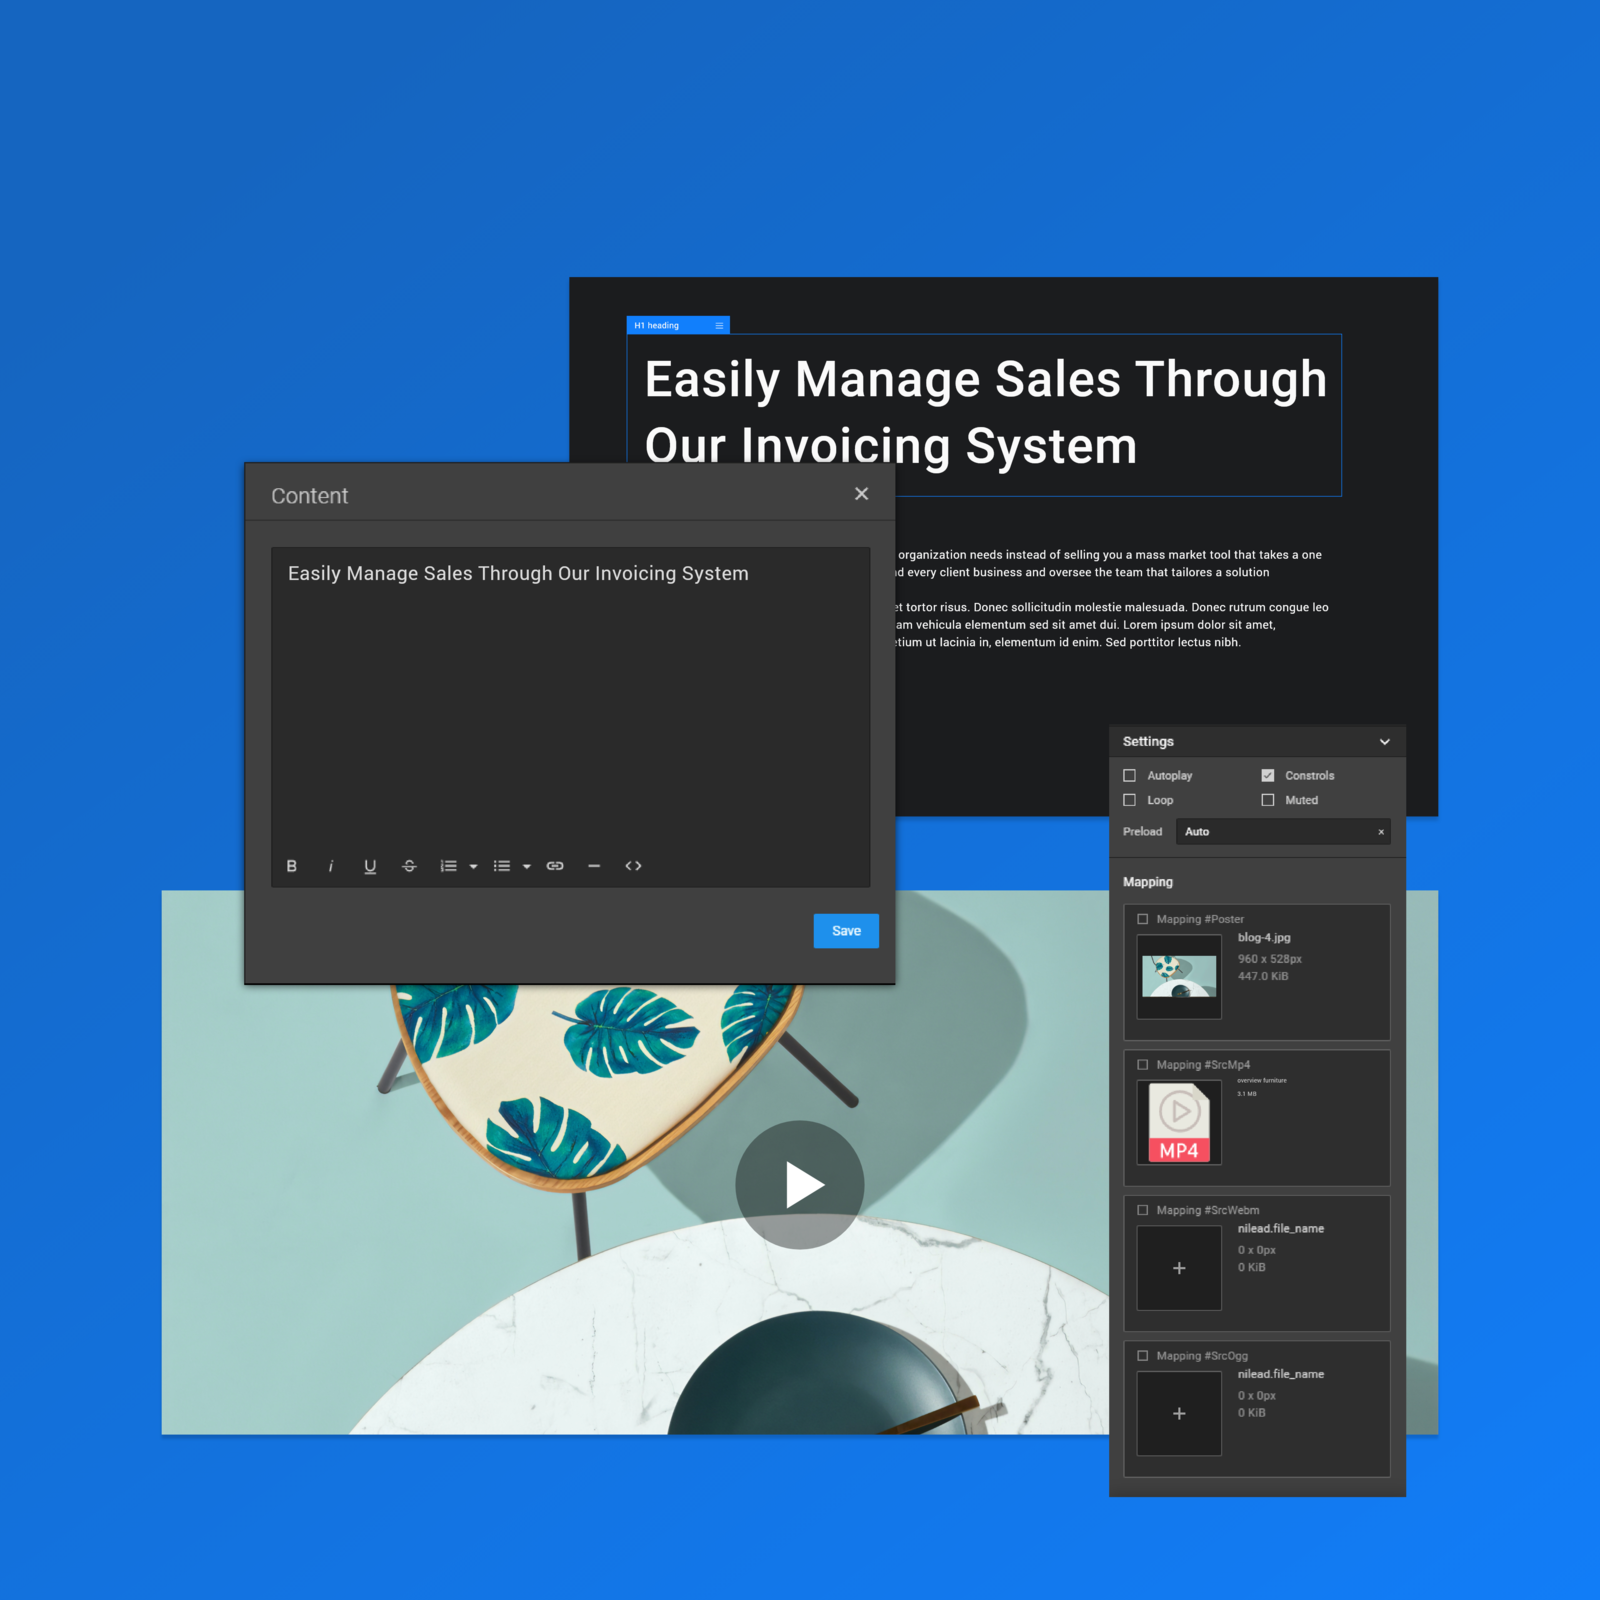Enable the Loop checkbox
This screenshot has height=1600, width=1600.
(1130, 800)
